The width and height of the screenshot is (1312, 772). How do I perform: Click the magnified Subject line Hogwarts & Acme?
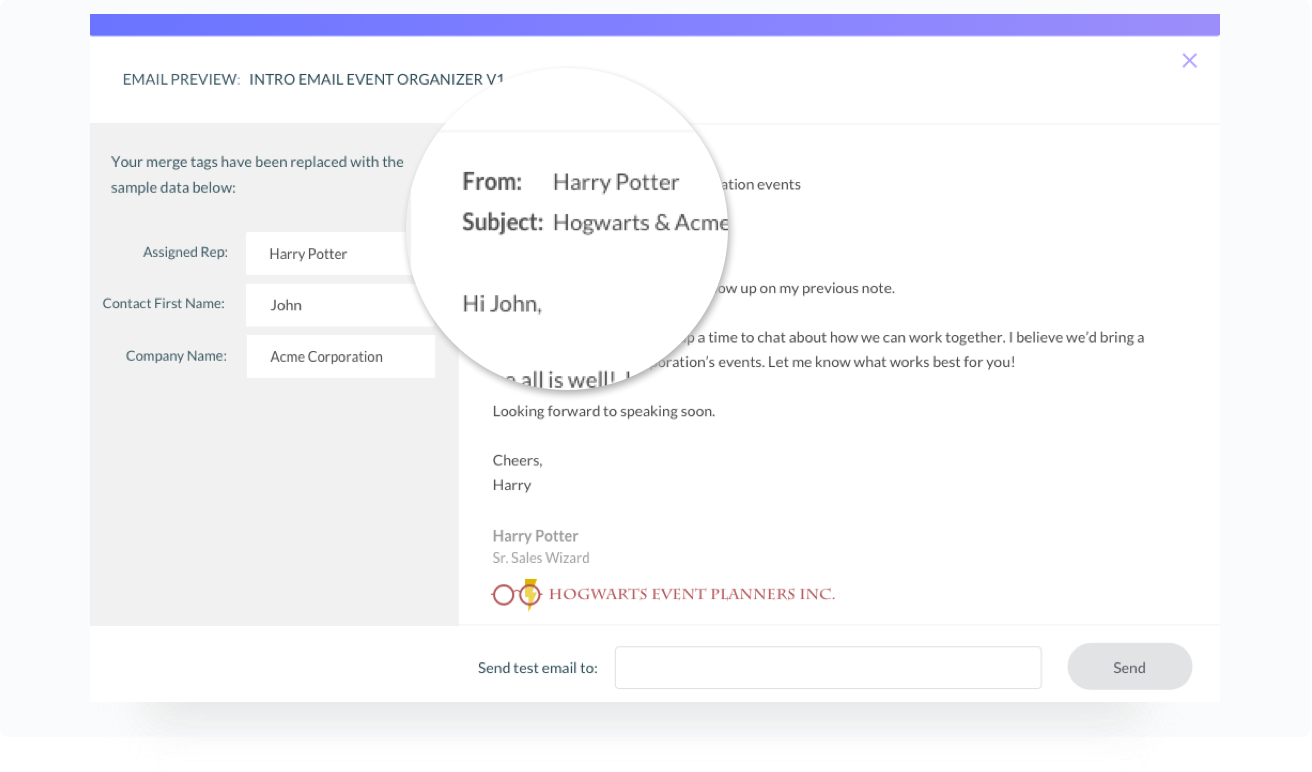640,222
